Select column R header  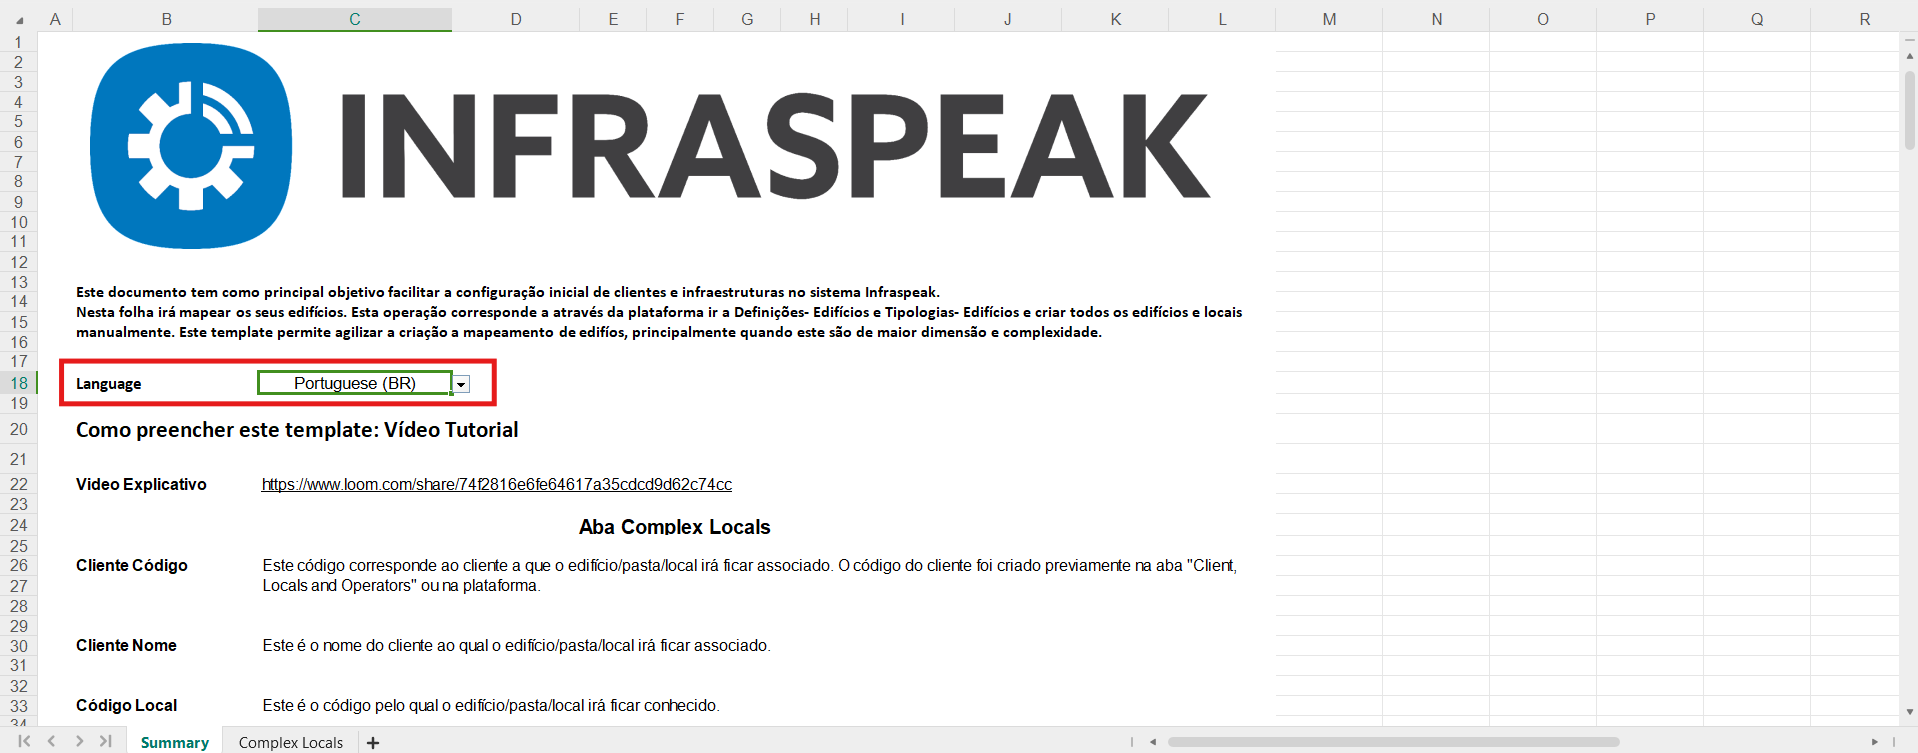(x=1864, y=19)
